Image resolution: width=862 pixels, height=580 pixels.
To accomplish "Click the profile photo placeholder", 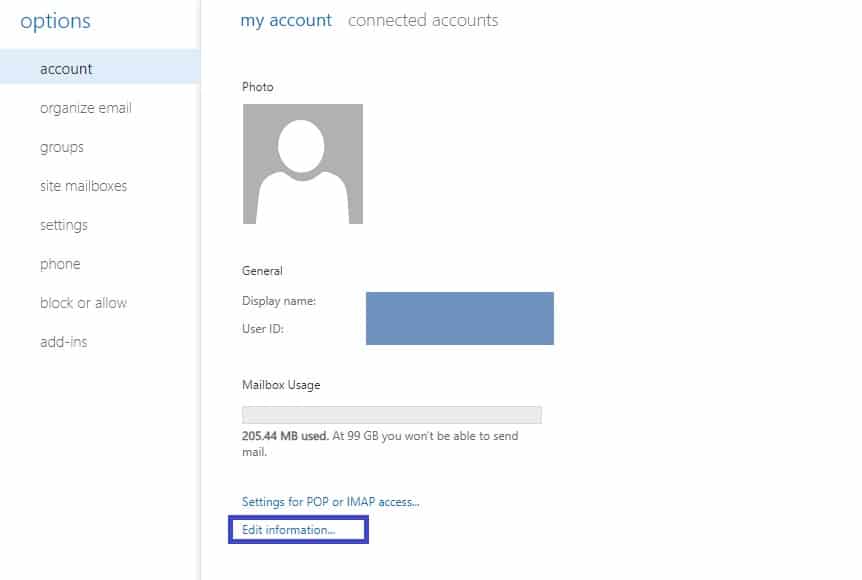I will 303,164.
